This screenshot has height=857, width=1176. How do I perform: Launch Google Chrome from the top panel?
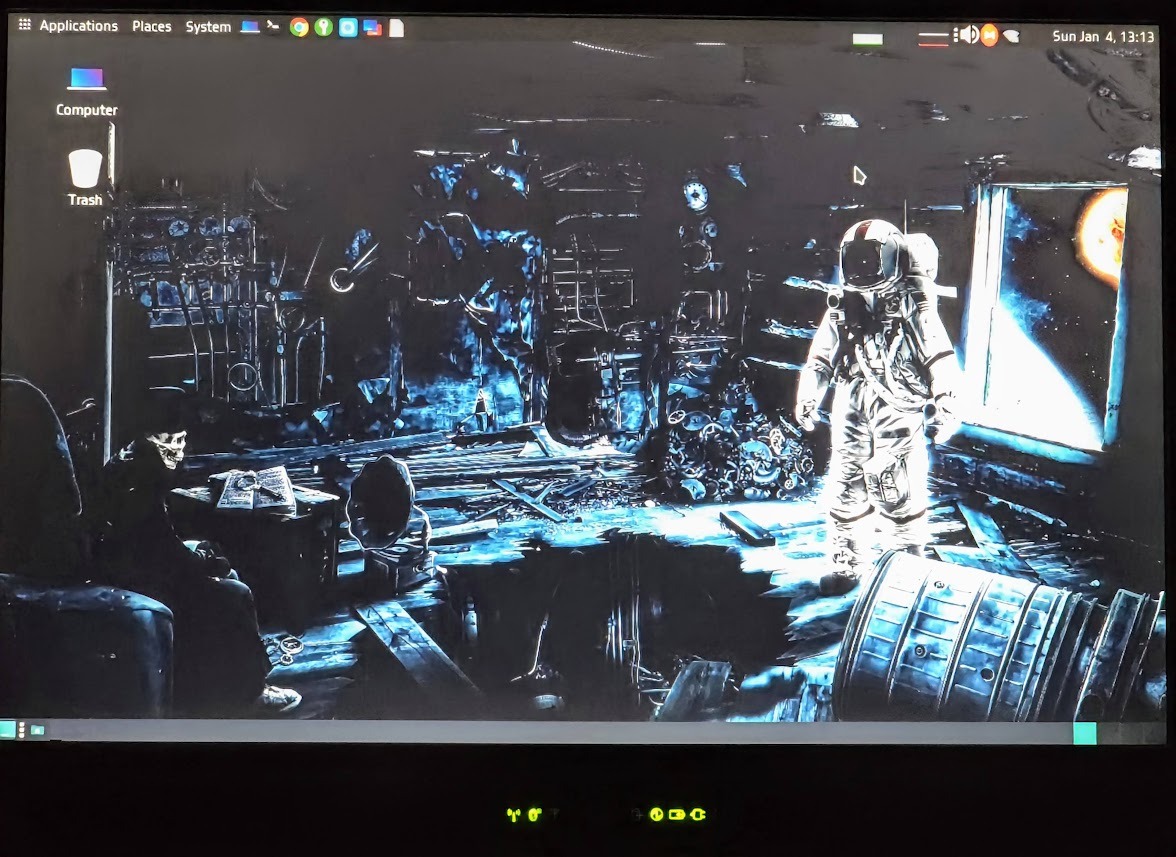point(299,28)
